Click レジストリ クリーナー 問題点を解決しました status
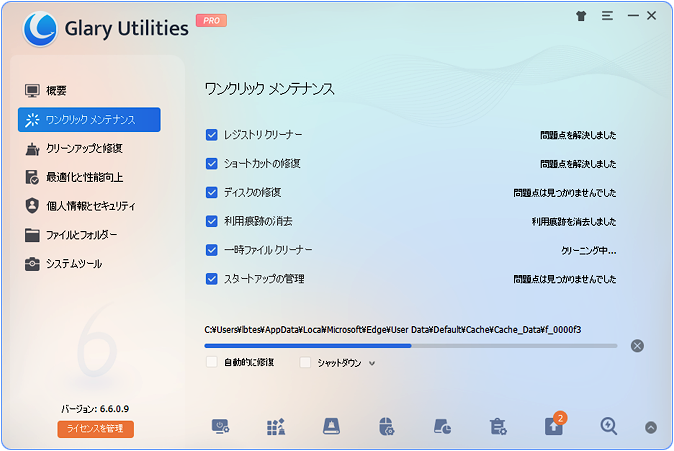This screenshot has width=674, height=451. 578,135
